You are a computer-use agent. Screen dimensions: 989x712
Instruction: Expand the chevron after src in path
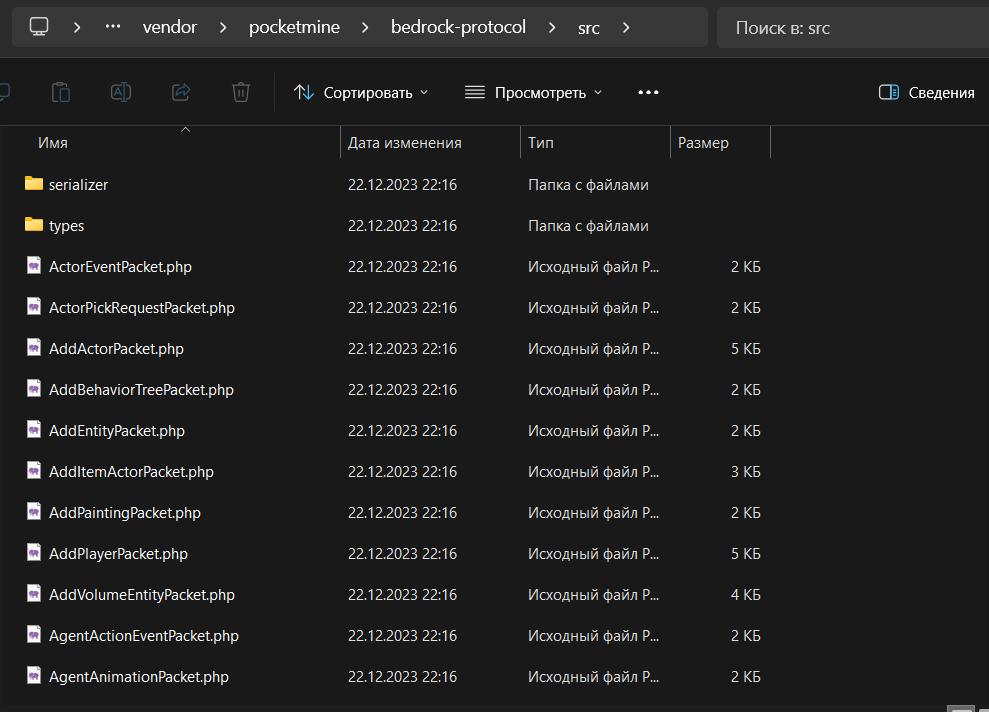pyautogui.click(x=626, y=27)
